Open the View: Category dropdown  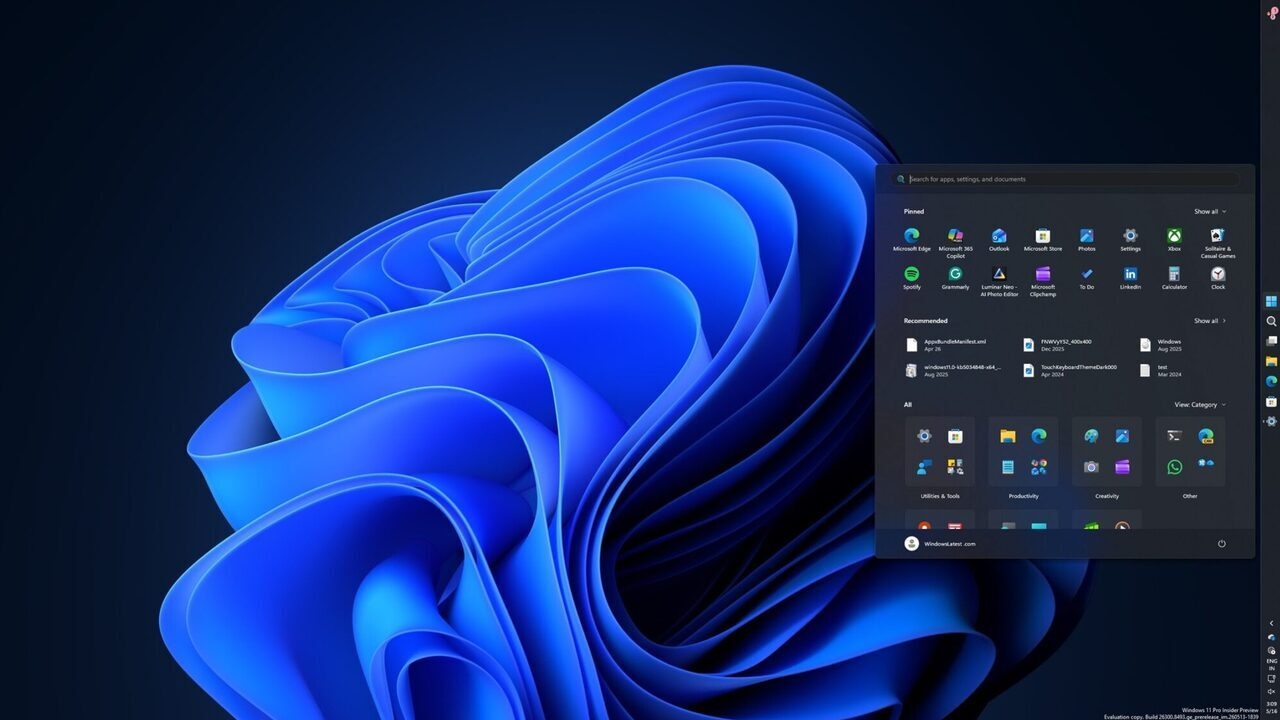(1200, 405)
